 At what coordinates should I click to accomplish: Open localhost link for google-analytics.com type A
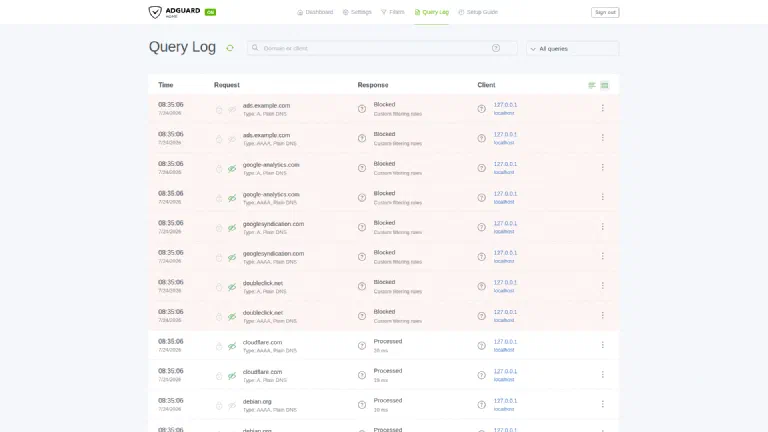point(504,172)
